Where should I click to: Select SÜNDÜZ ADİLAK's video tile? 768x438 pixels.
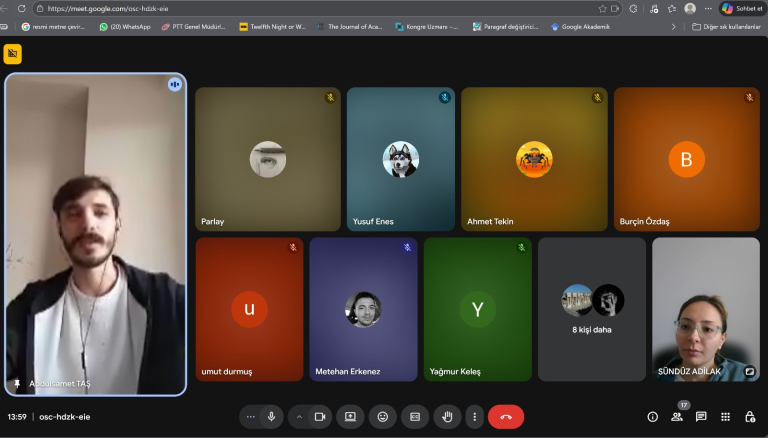click(x=706, y=309)
